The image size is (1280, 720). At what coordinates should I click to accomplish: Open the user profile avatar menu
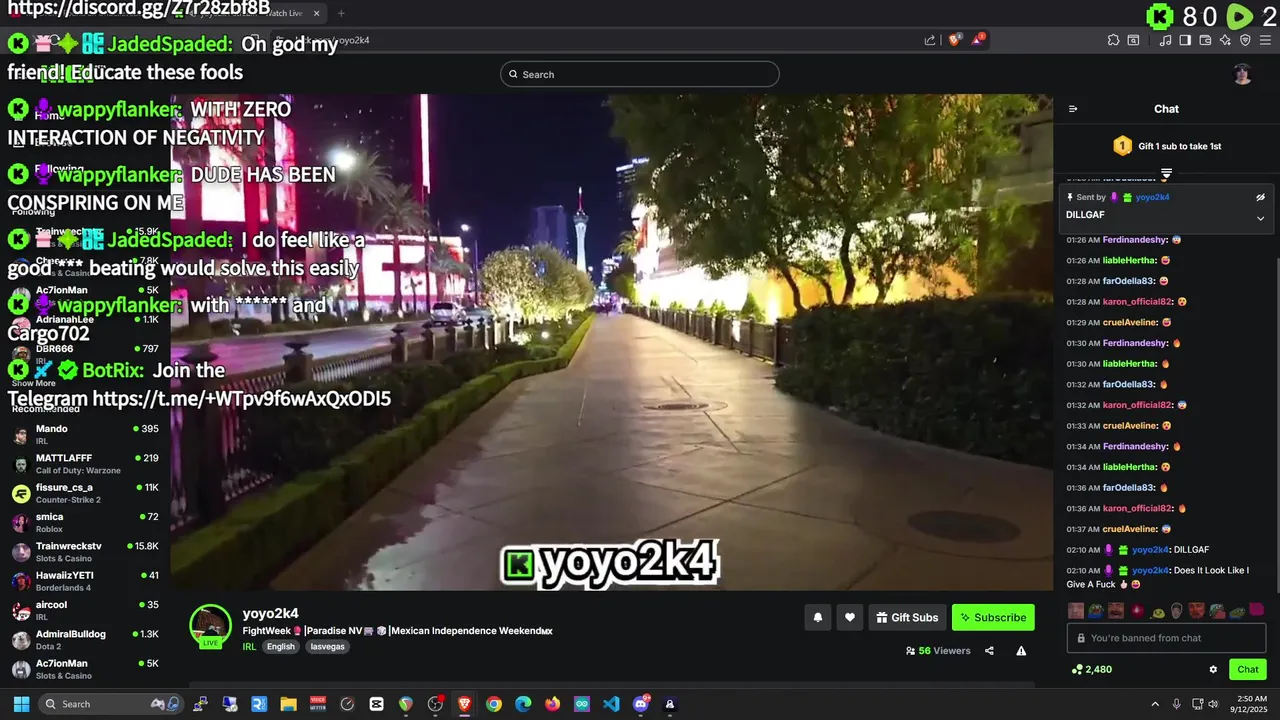point(1242,74)
